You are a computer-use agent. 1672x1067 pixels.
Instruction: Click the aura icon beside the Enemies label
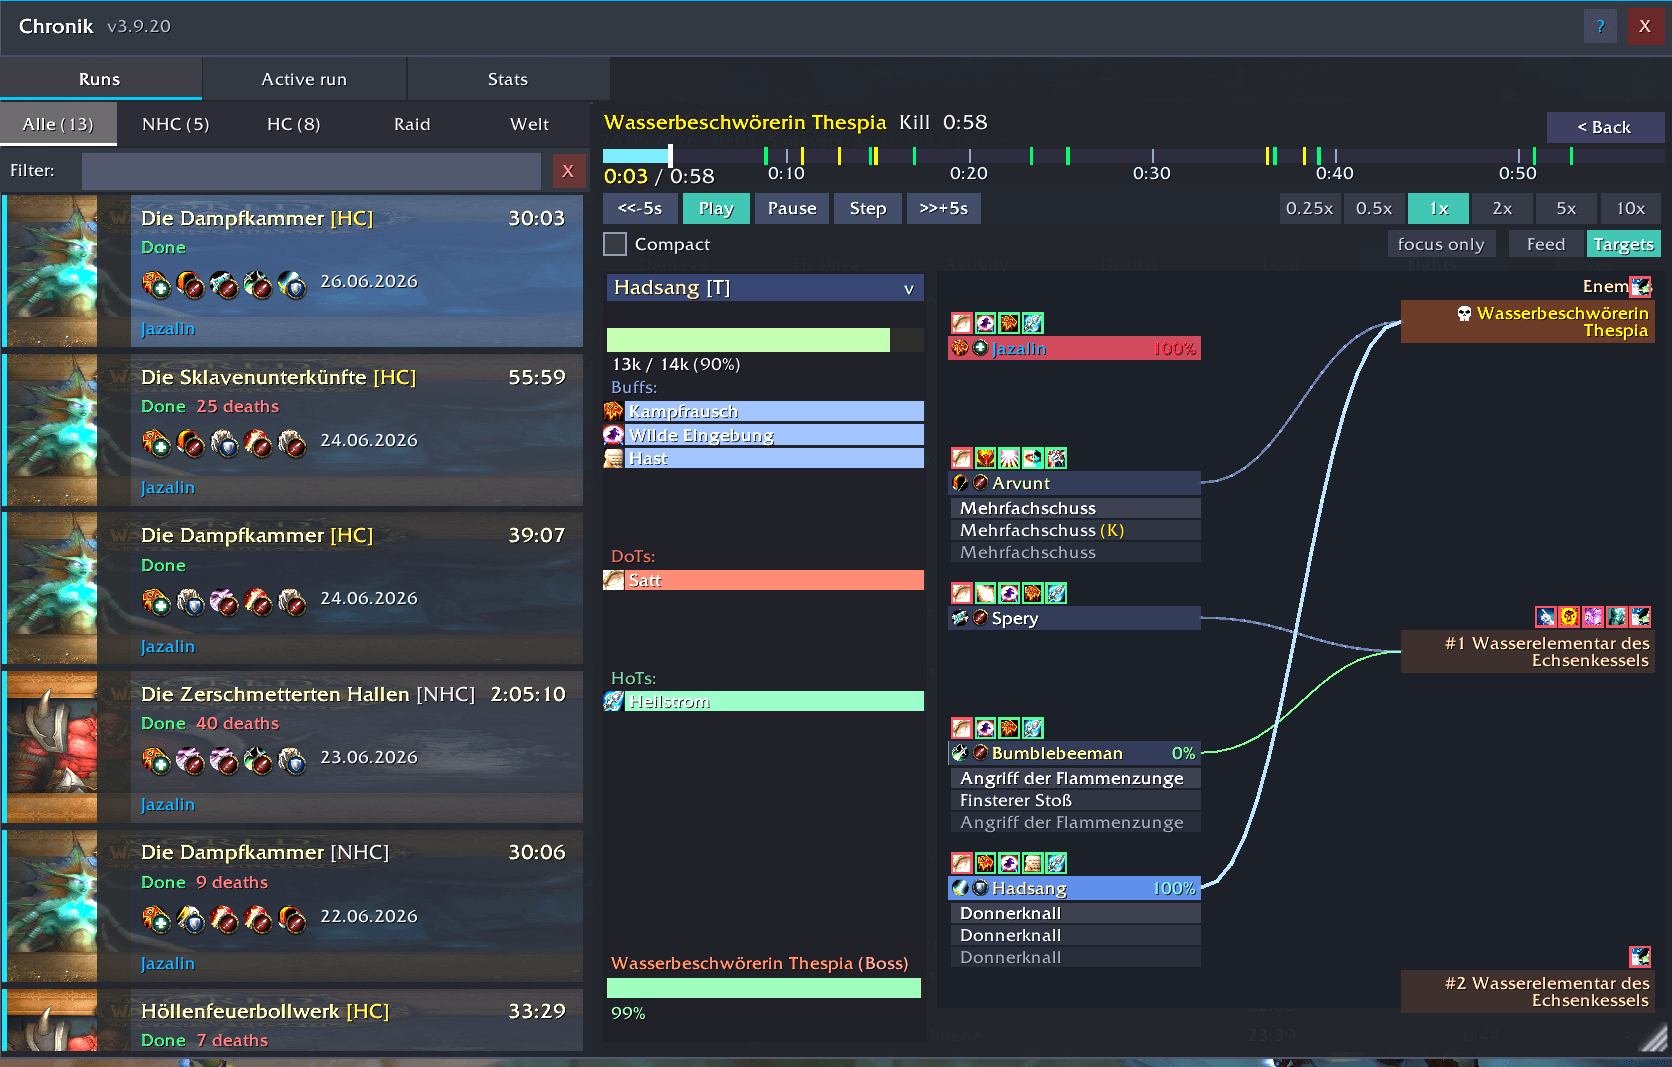click(x=1640, y=287)
